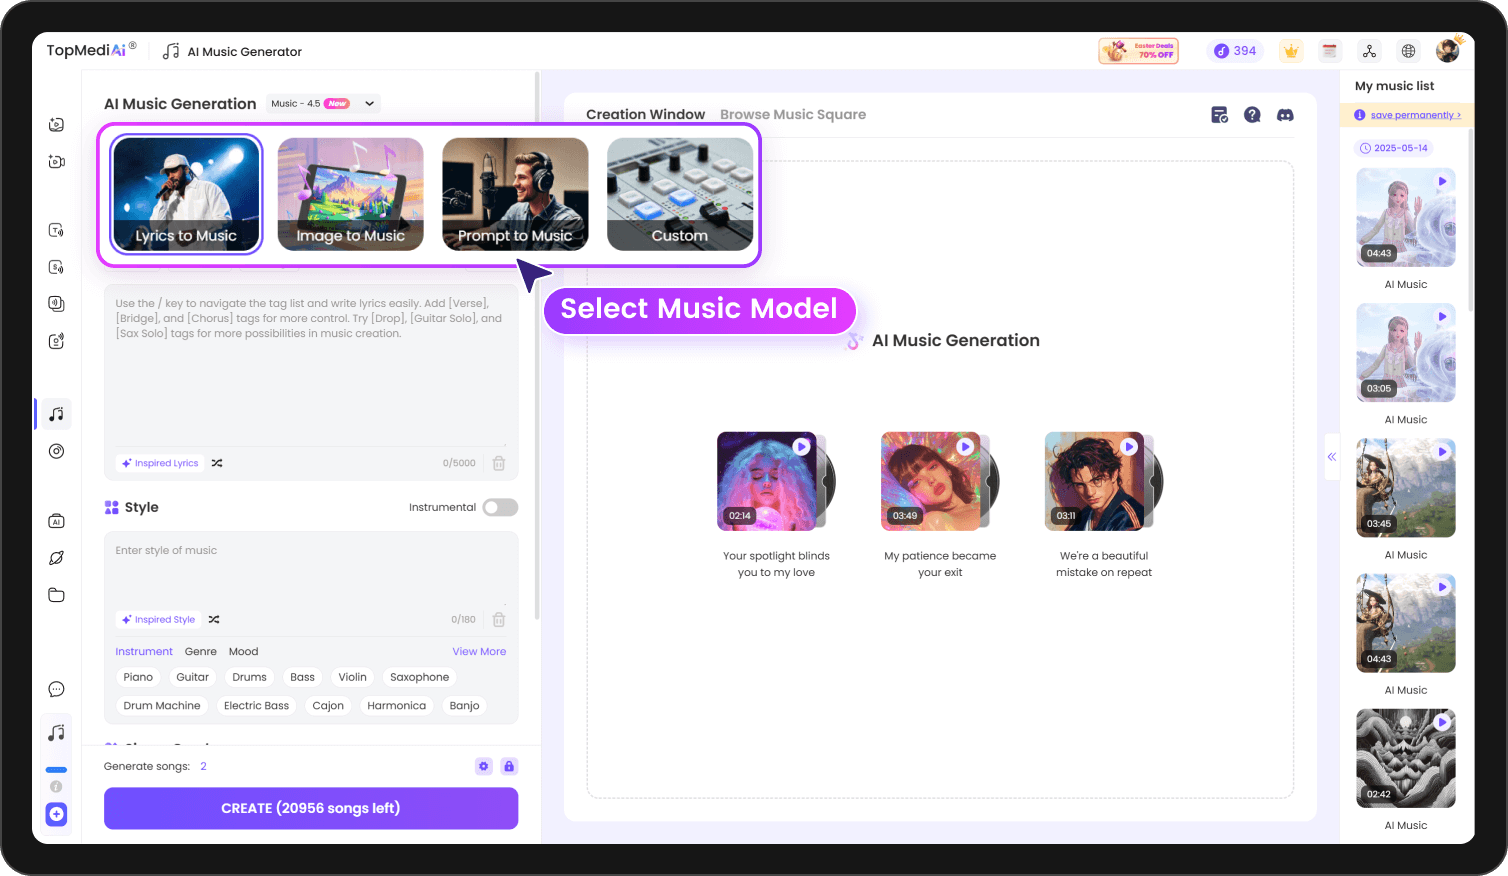Expand style tags with View More

pyautogui.click(x=479, y=651)
